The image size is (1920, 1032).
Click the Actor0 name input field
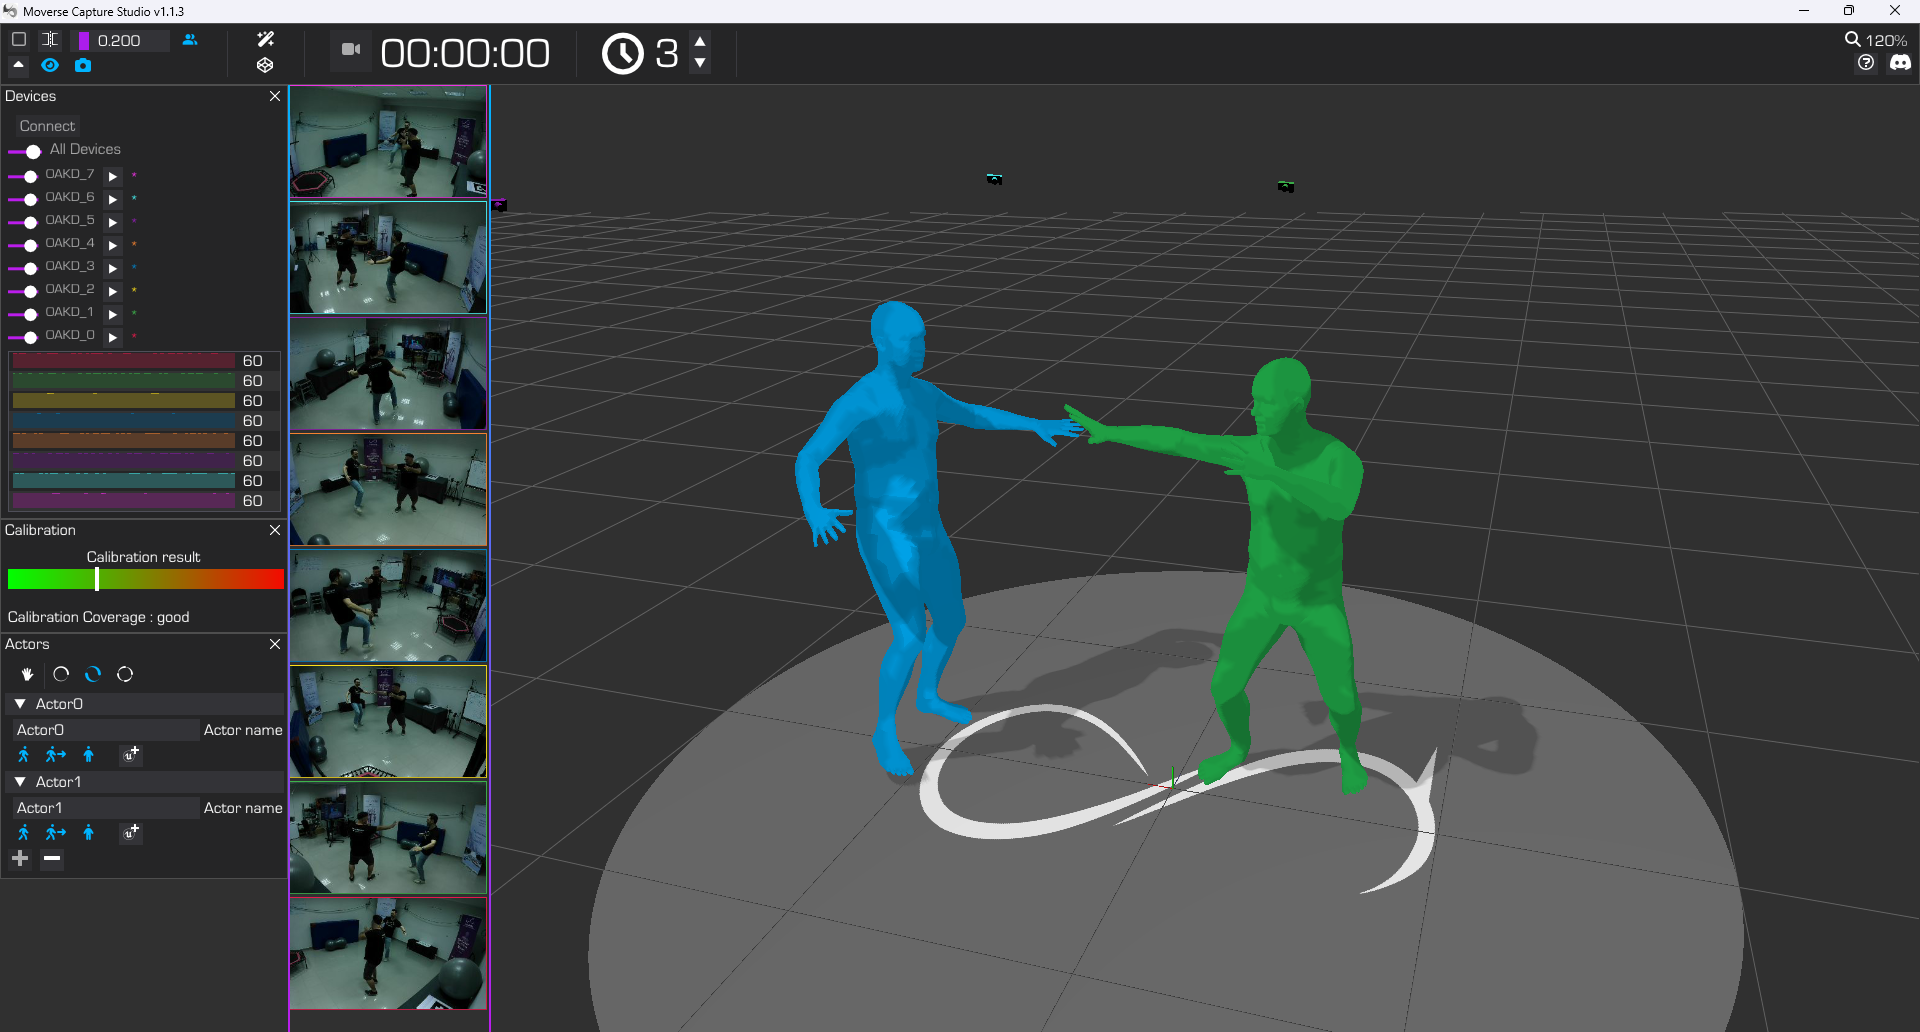click(106, 730)
